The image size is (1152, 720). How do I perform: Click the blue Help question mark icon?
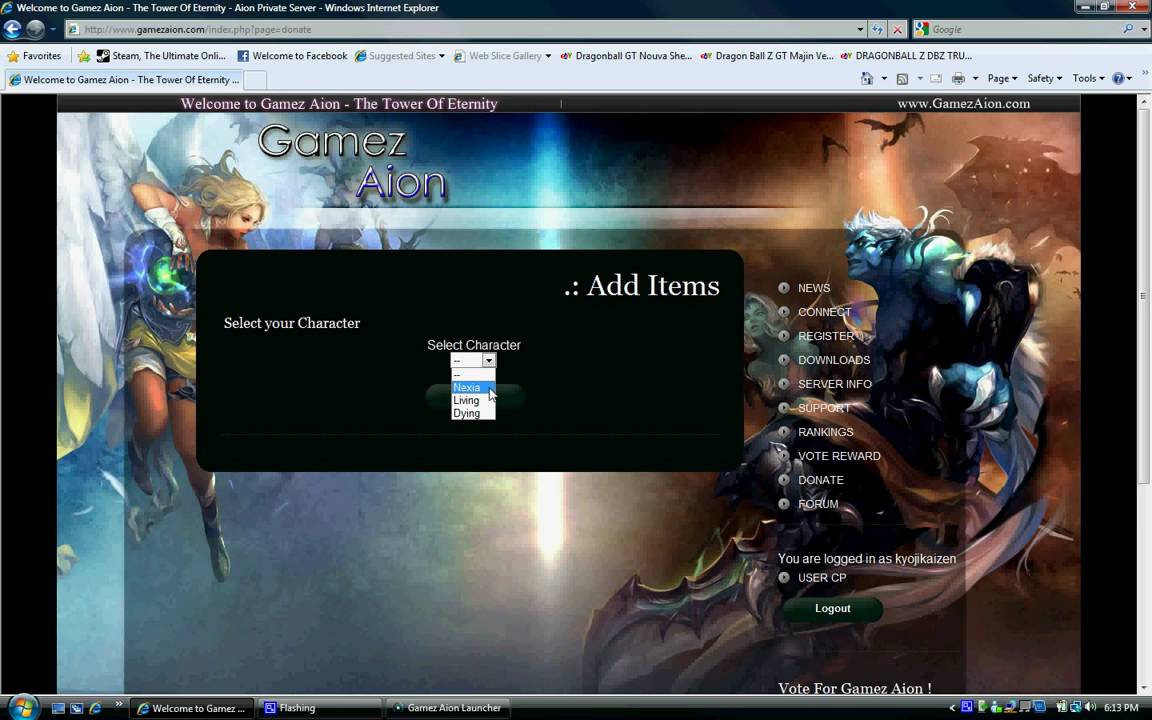click(1118, 79)
